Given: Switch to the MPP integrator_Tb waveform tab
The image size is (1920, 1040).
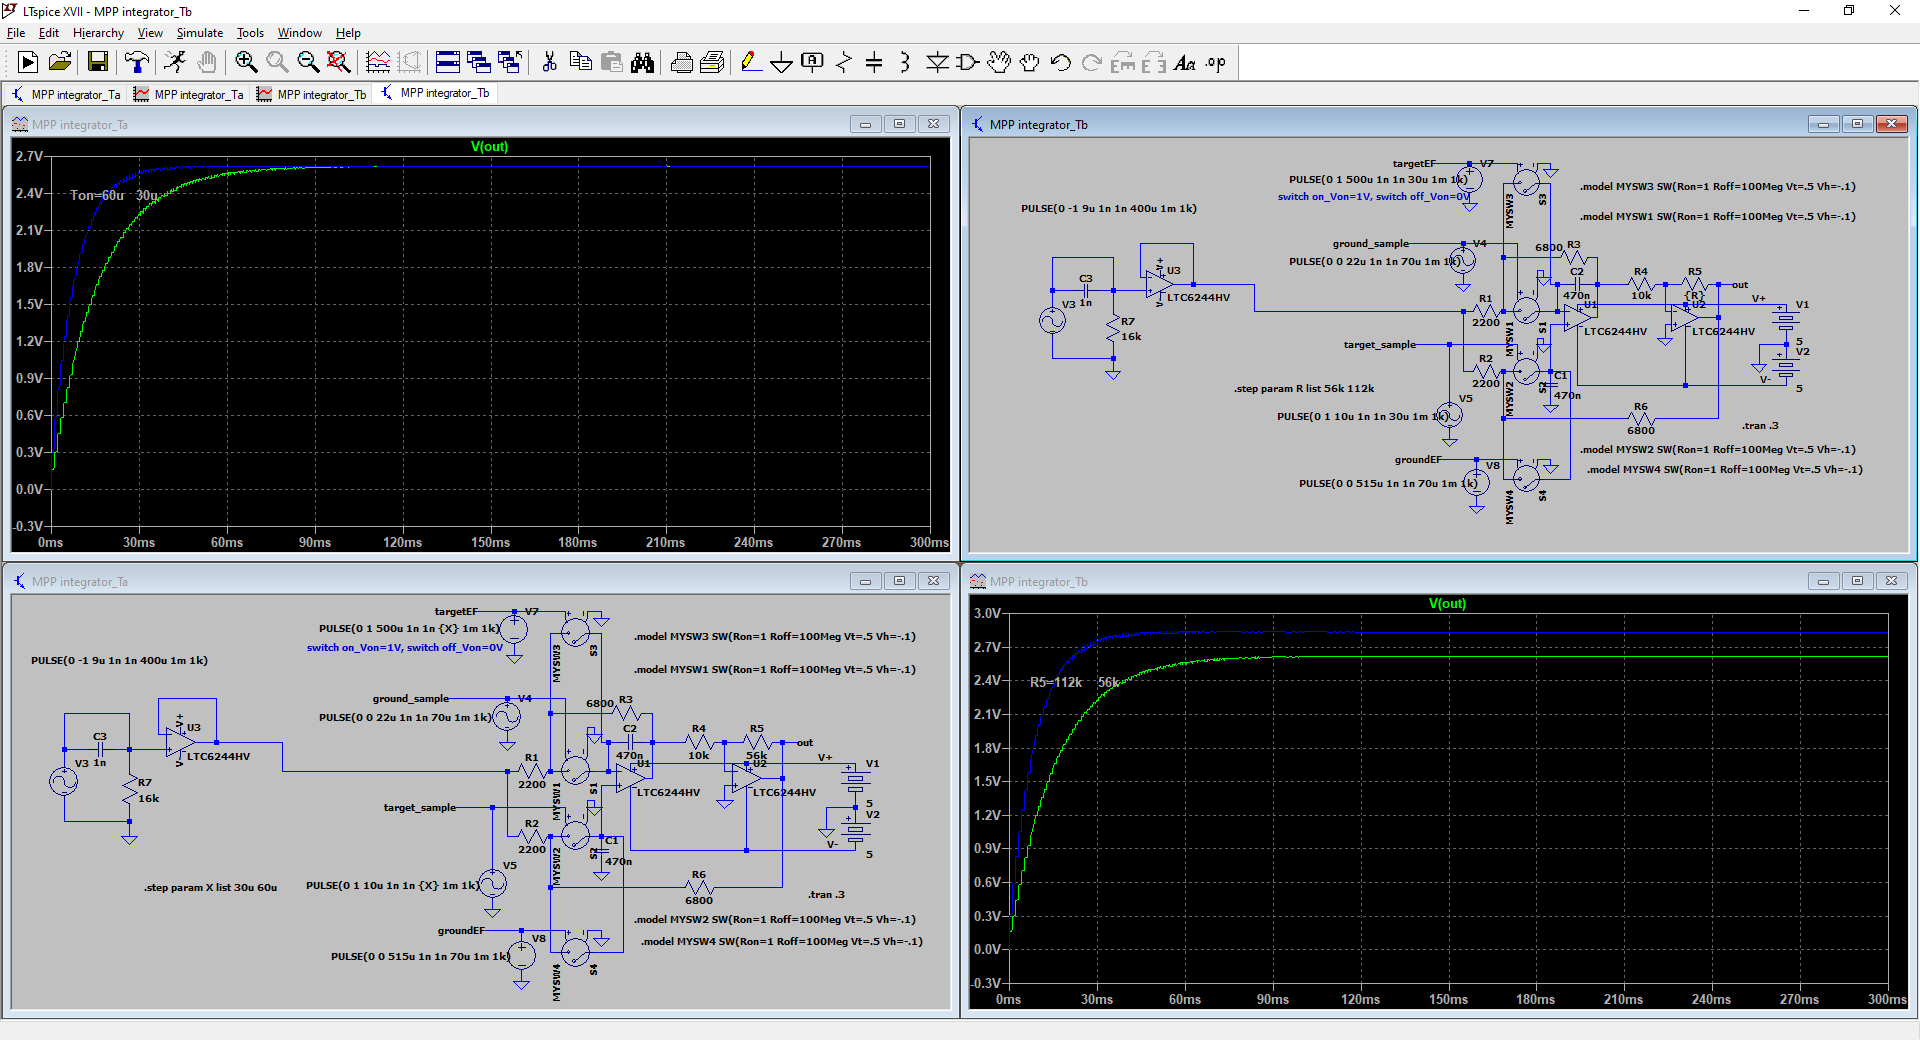Looking at the screenshot, I should pos(312,94).
